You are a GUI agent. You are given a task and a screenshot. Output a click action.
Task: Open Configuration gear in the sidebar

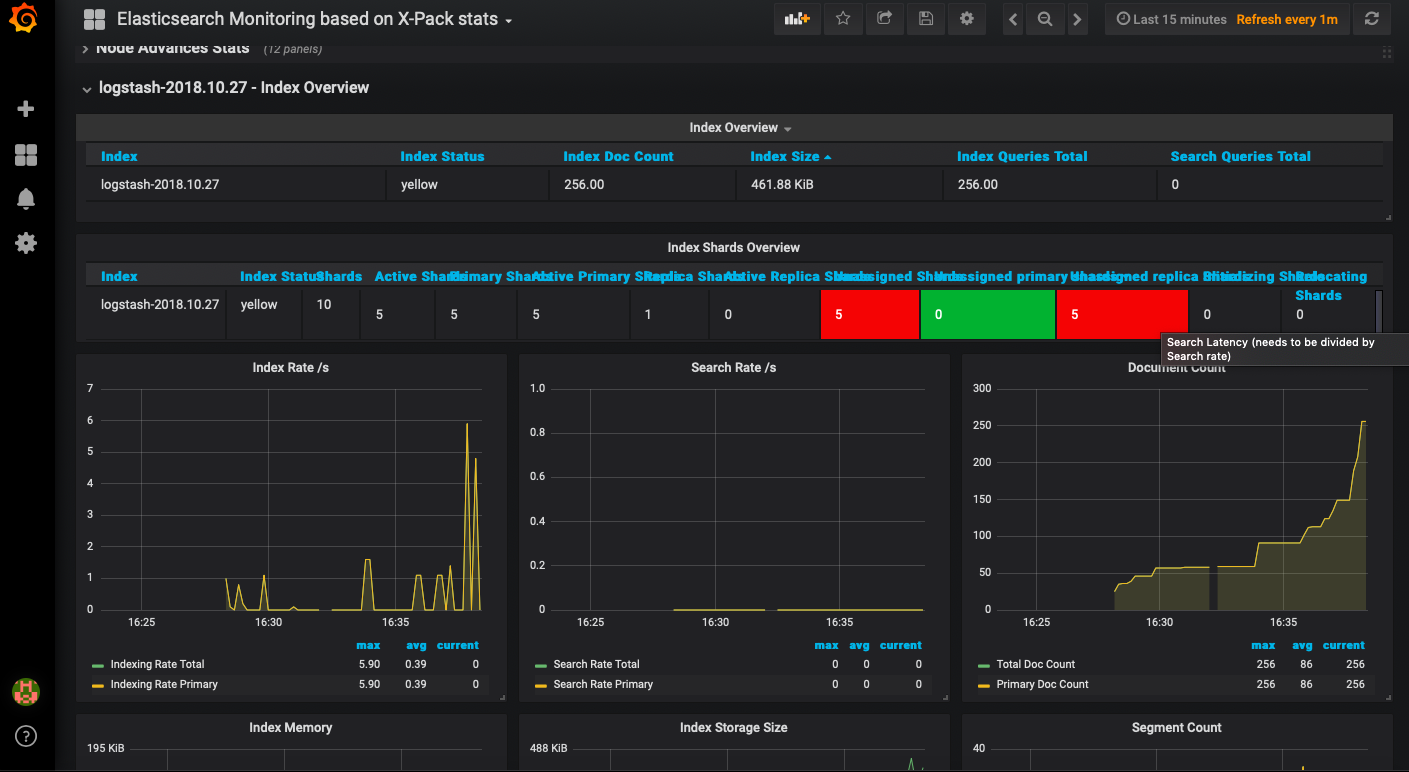(x=26, y=243)
